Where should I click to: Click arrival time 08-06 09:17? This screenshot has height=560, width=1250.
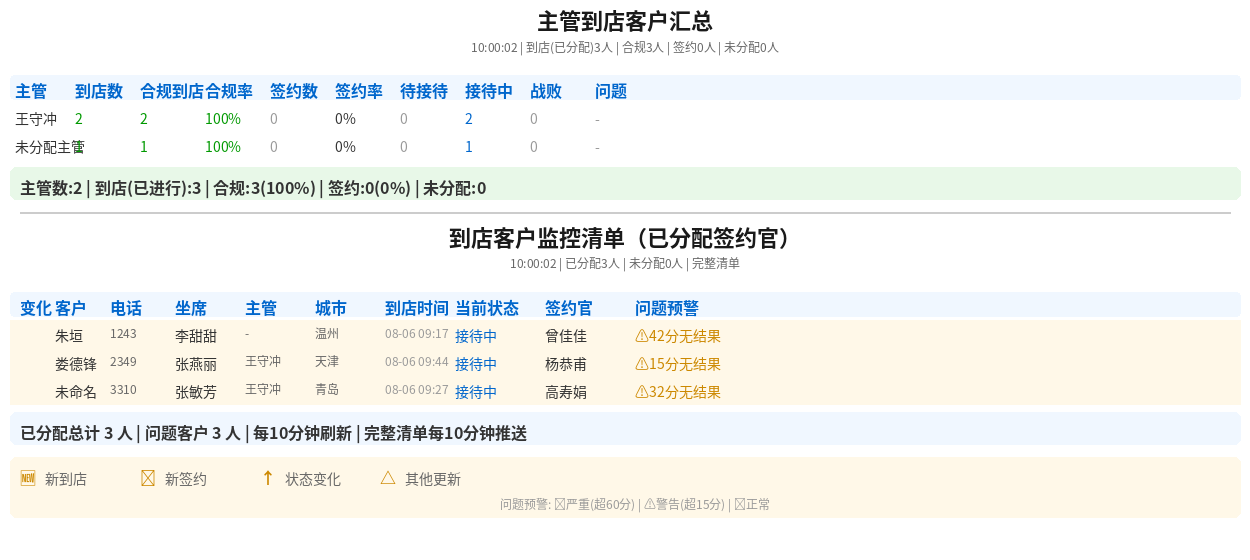[417, 334]
